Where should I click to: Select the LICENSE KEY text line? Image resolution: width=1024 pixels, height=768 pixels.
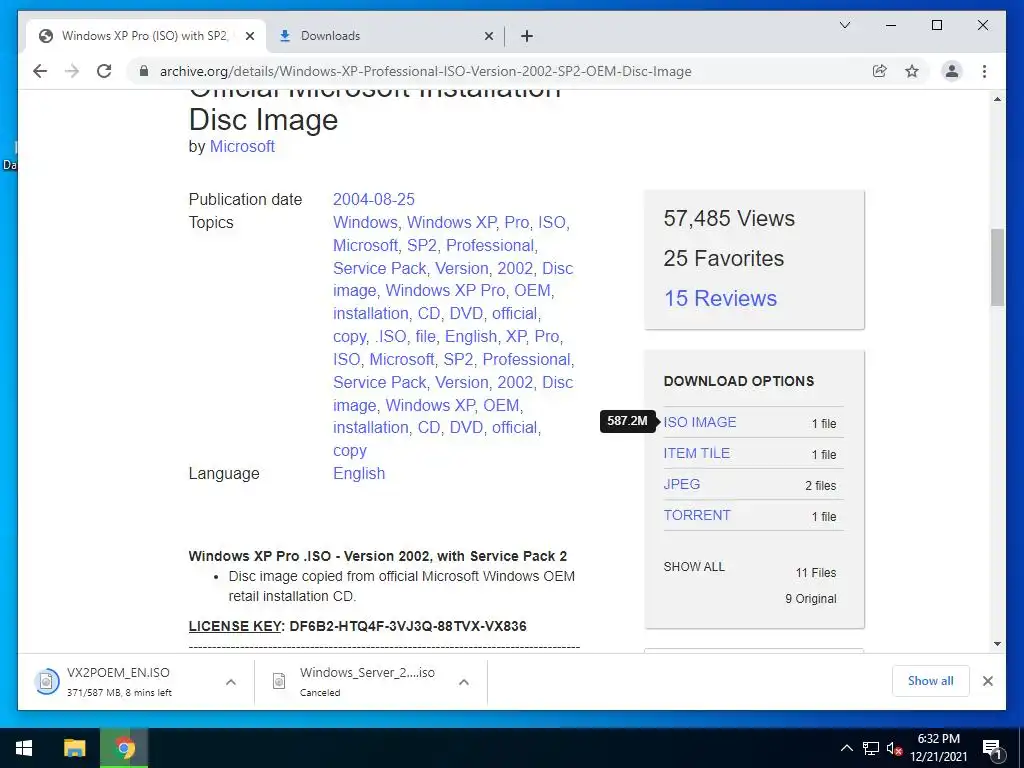click(x=357, y=626)
